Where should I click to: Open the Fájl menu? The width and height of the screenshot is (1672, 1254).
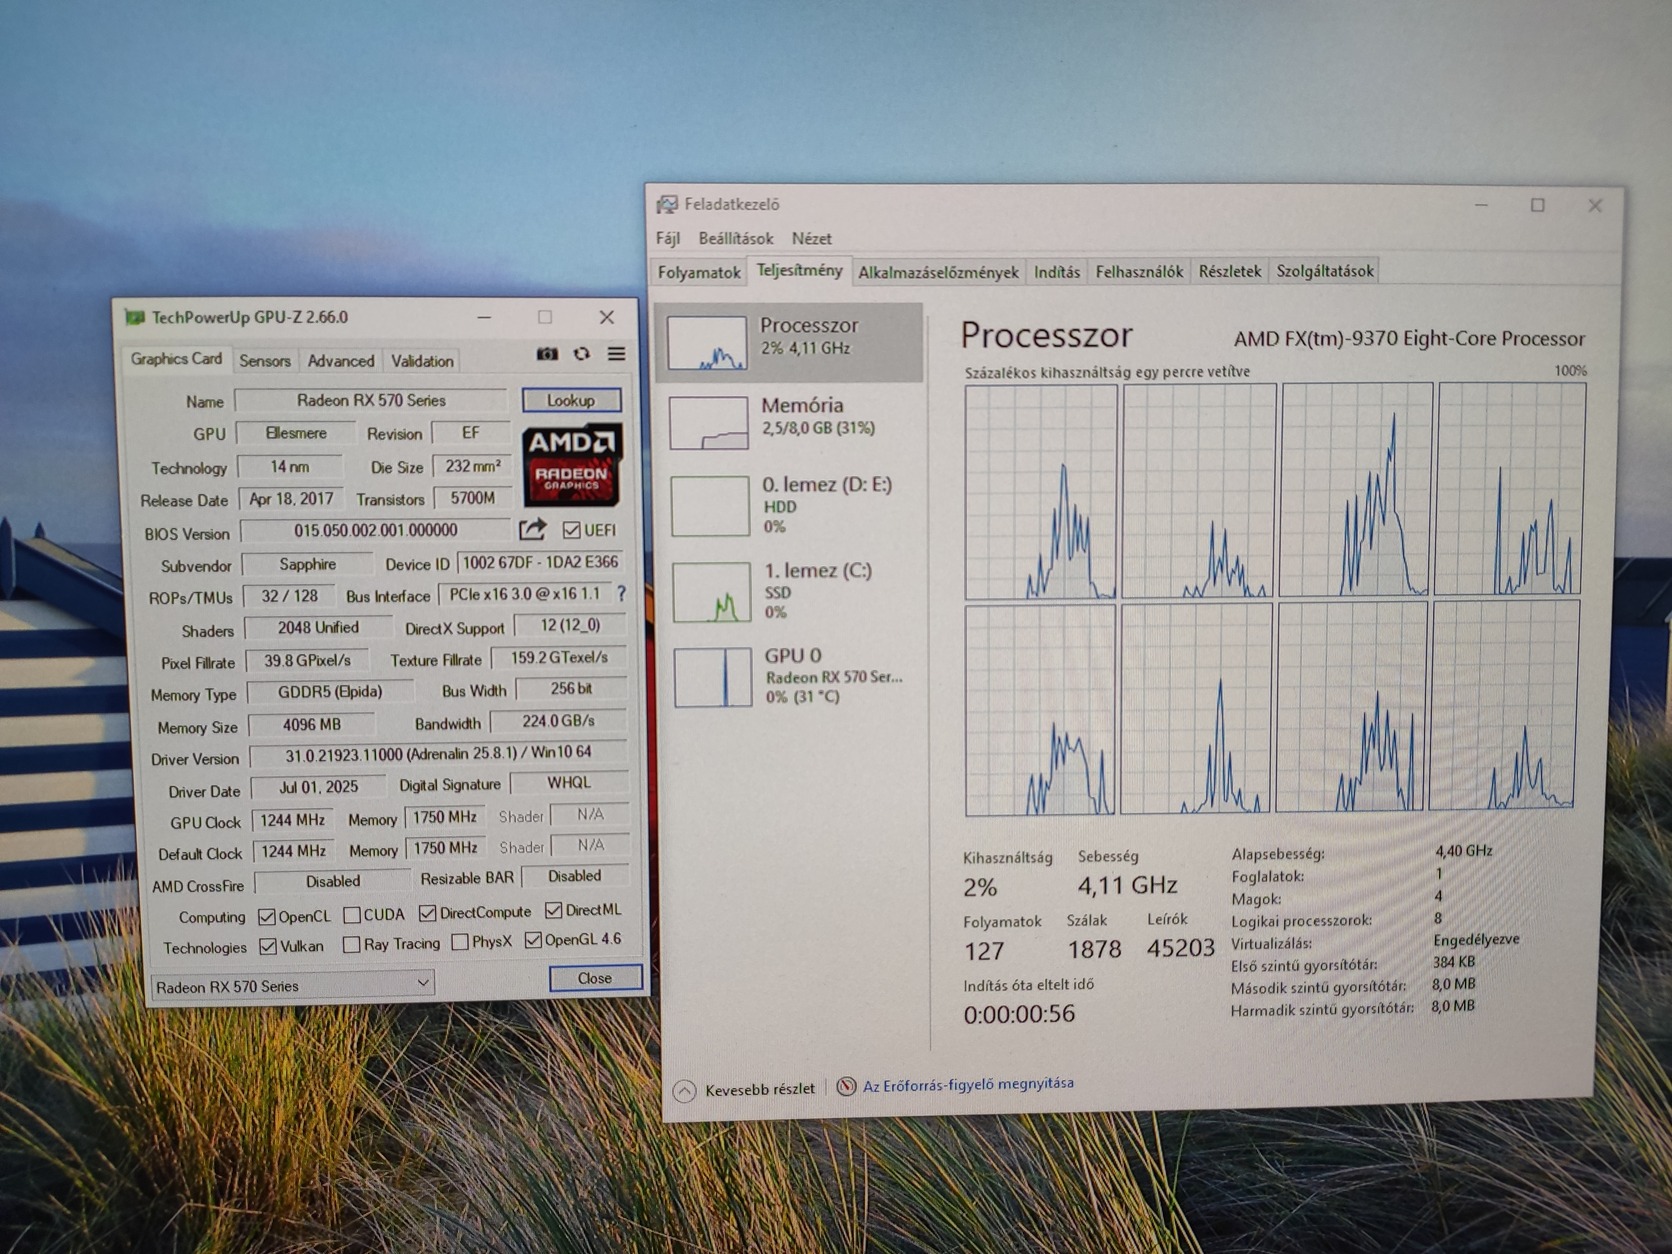coord(668,239)
